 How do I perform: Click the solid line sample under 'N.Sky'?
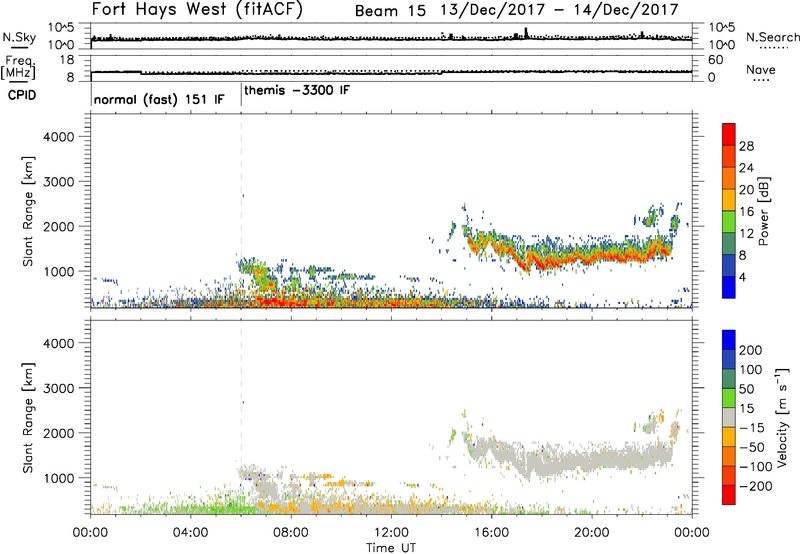click(19, 48)
